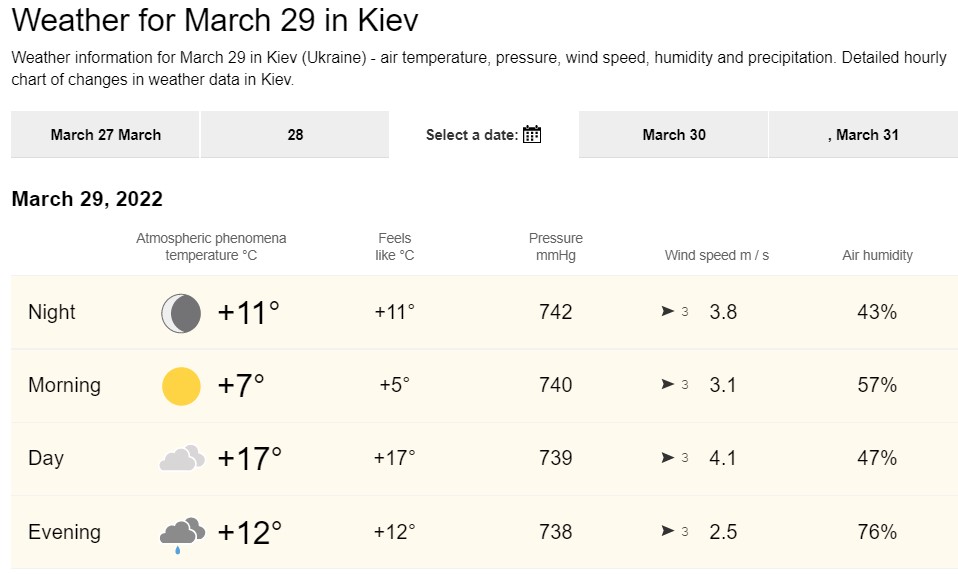The image size is (958, 574).
Task: Click the Evening rain cloud icon
Action: [181, 533]
